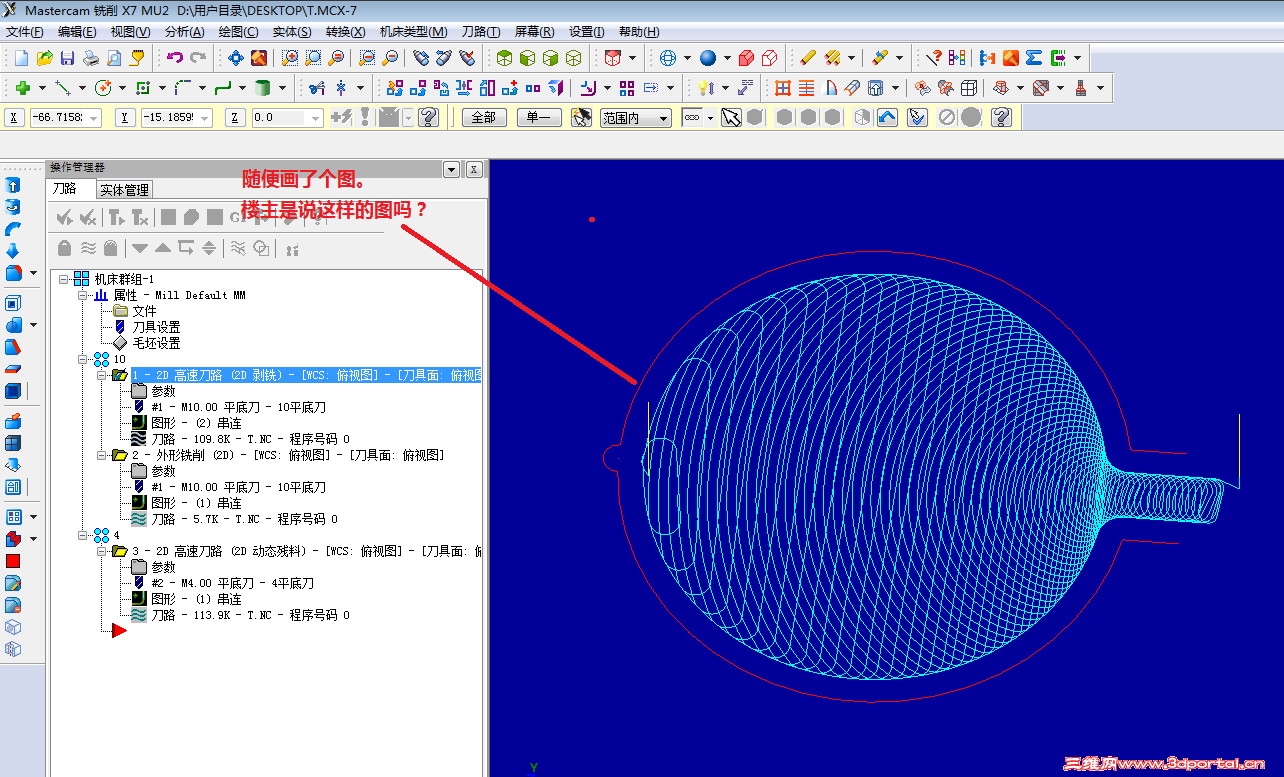Click the 单一 select only button
Image resolution: width=1284 pixels, height=777 pixels.
coord(539,118)
